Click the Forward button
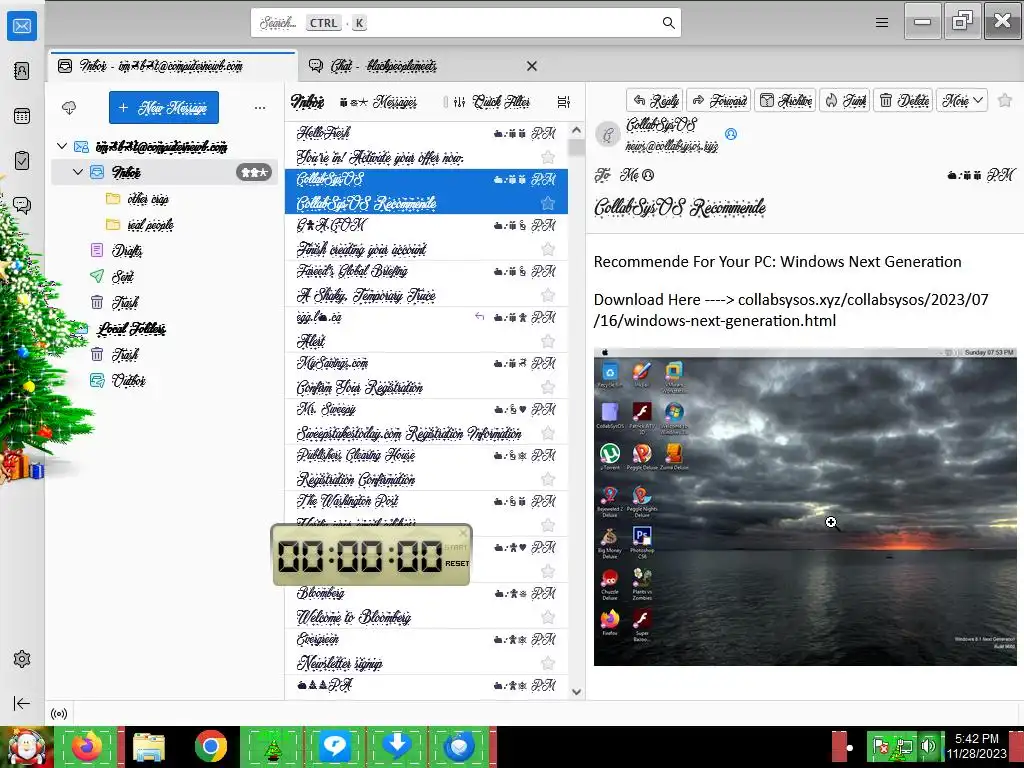This screenshot has height=768, width=1024. [719, 101]
